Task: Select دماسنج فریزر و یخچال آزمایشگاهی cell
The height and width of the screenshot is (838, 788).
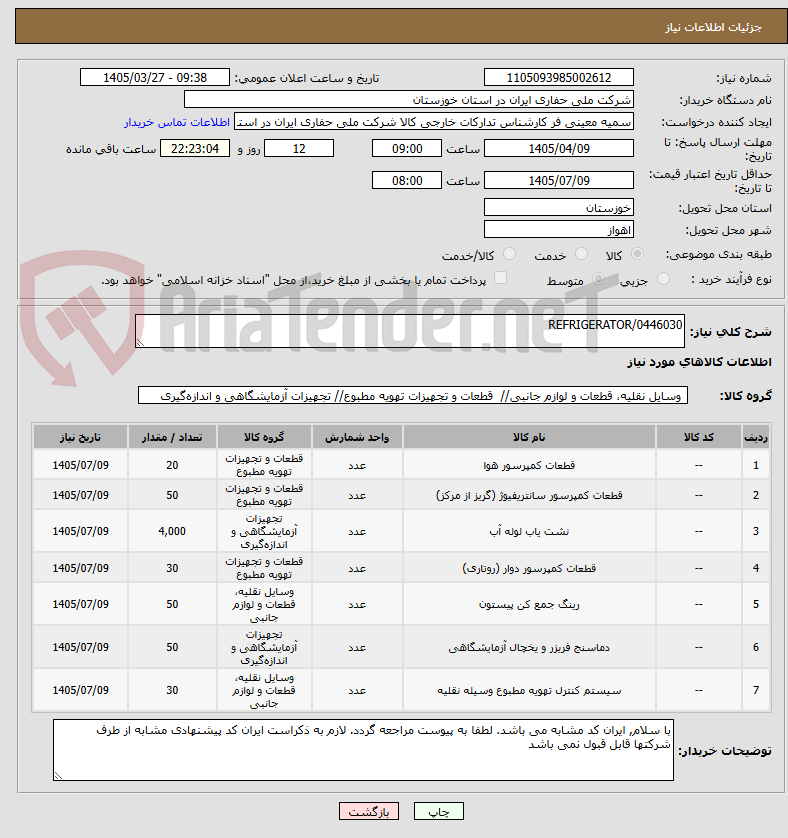Action: point(529,647)
